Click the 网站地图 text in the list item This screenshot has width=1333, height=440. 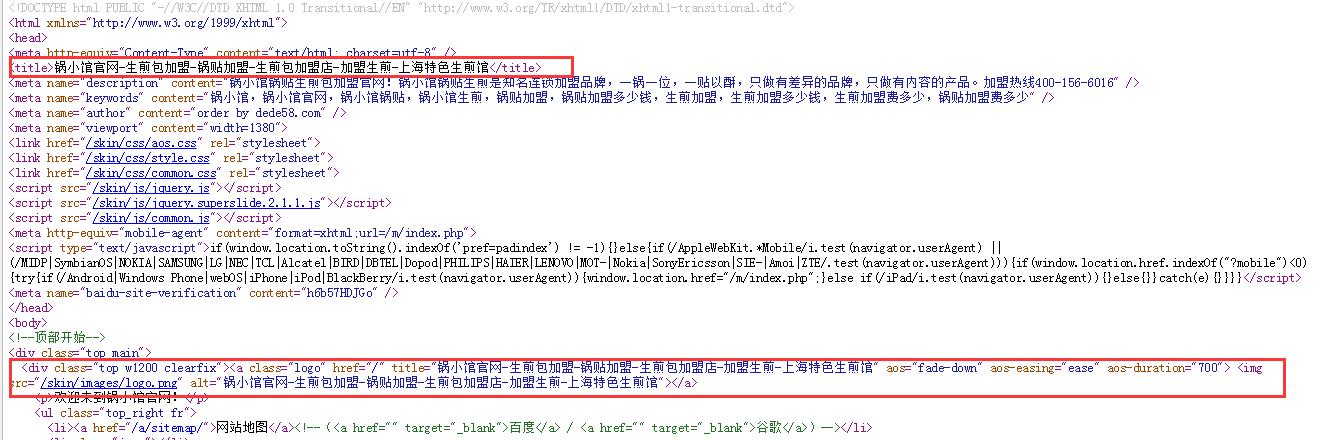pos(243,428)
